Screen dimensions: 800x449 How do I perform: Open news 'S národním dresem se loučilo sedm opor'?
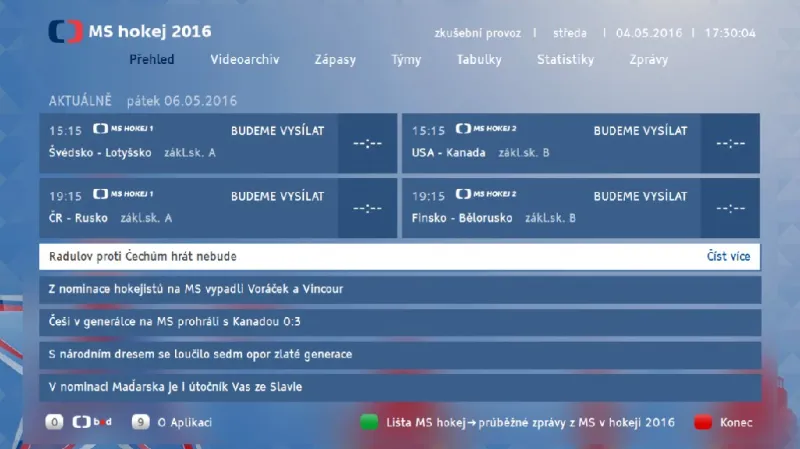point(400,355)
